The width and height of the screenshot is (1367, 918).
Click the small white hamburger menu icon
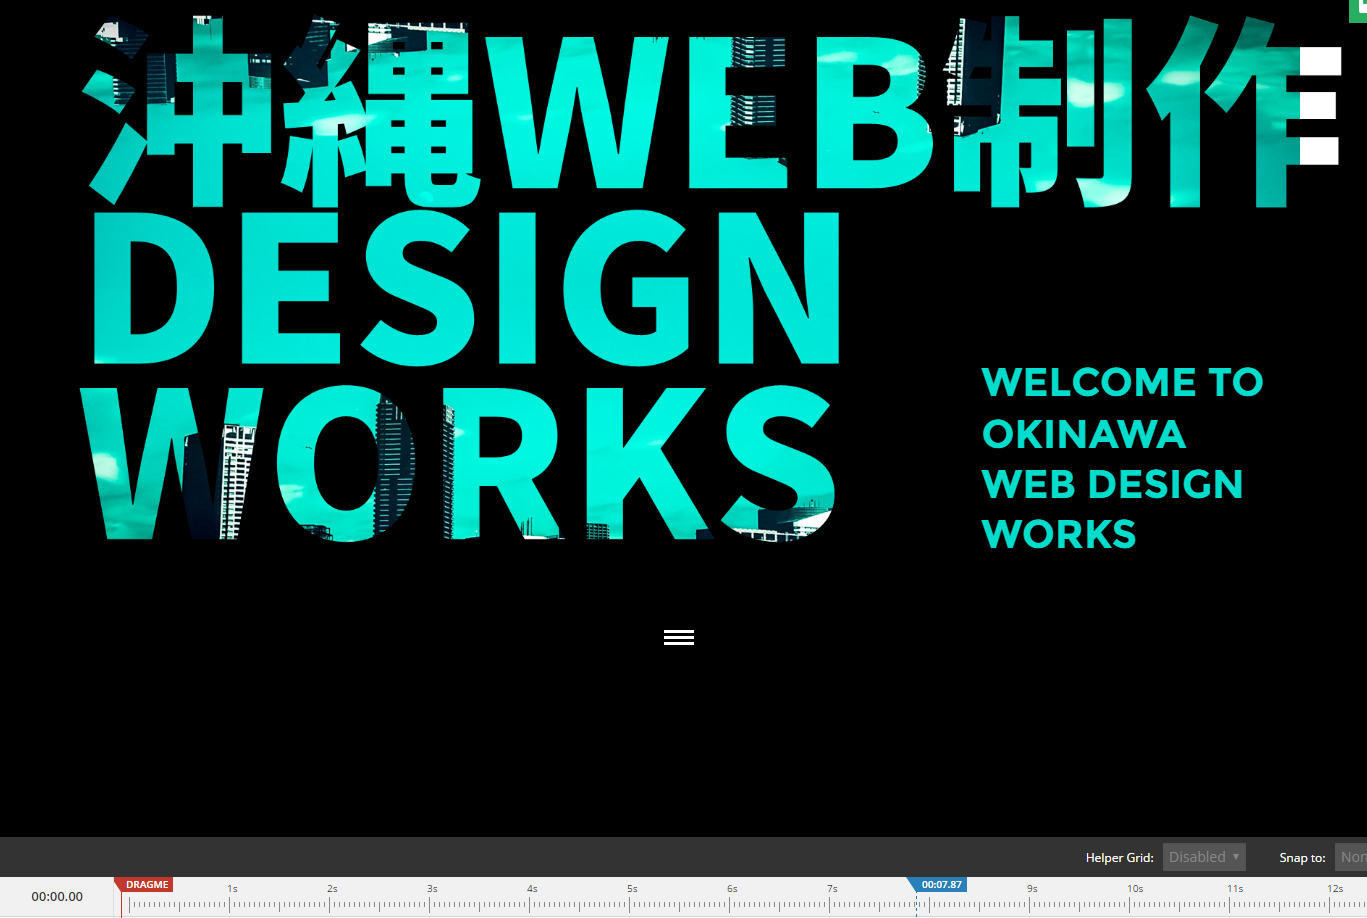679,637
